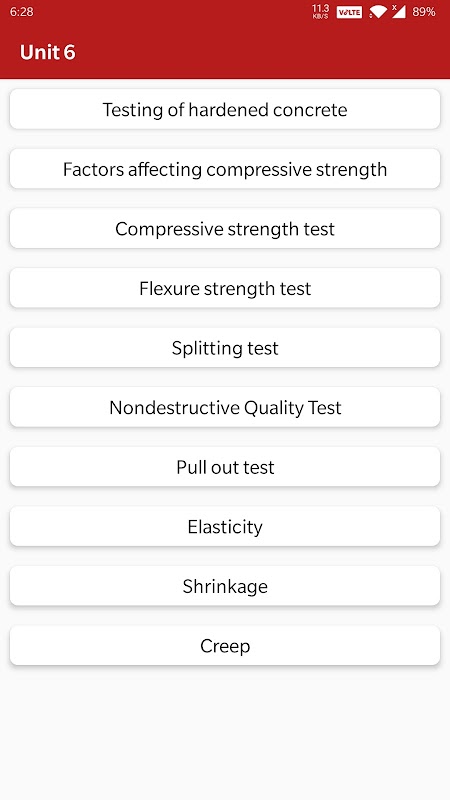Tap the 6:28 clock in status bar
The height and width of the screenshot is (800, 450).
[22, 12]
